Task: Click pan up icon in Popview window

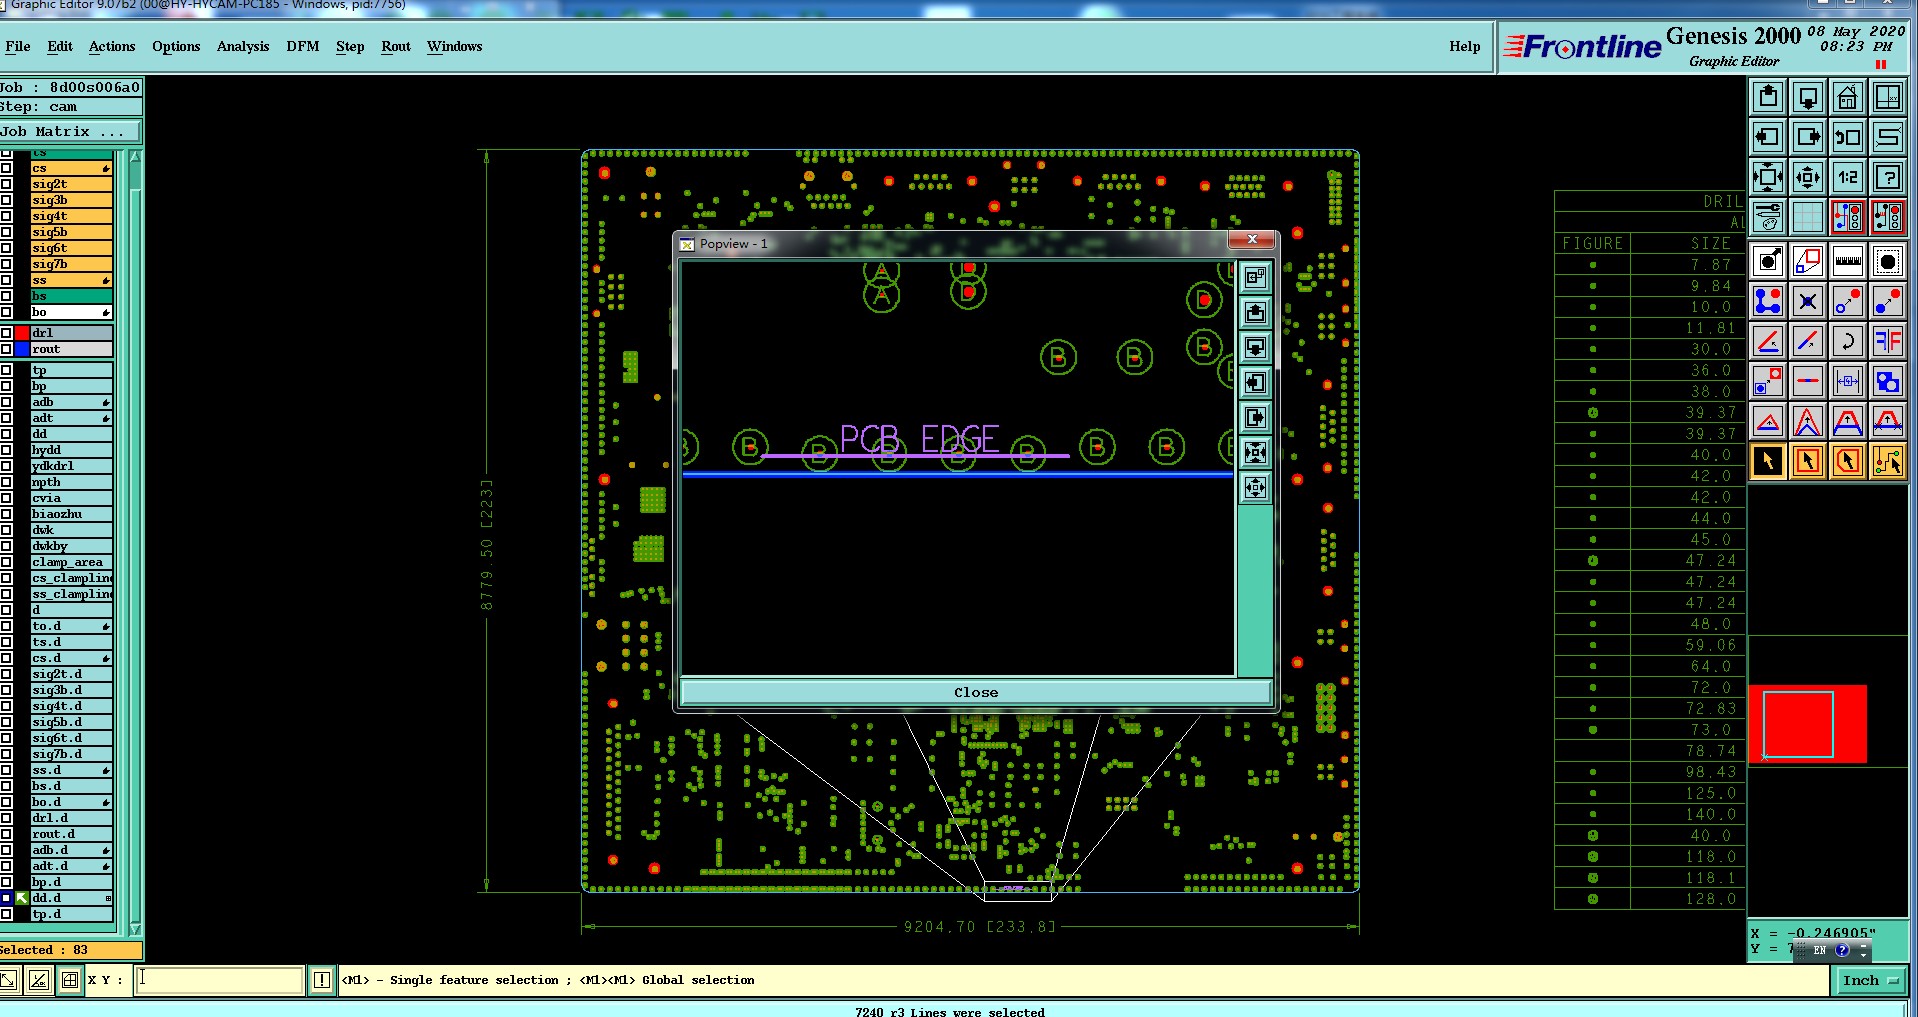Action: coord(1255,313)
